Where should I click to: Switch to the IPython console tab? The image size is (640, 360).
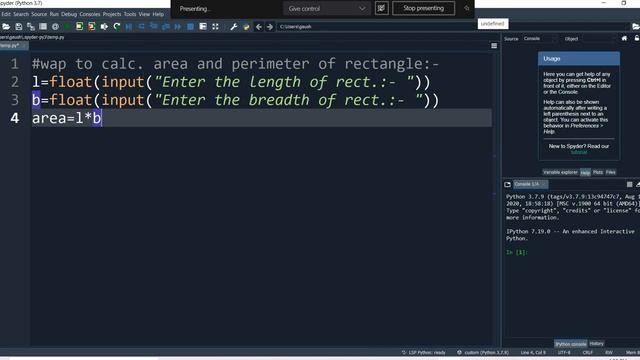point(570,344)
